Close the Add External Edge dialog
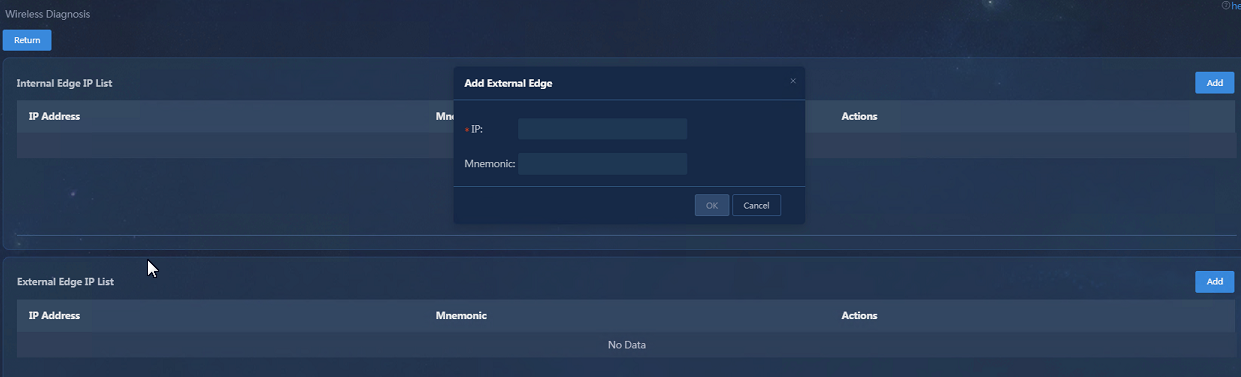This screenshot has width=1241, height=377. (793, 81)
